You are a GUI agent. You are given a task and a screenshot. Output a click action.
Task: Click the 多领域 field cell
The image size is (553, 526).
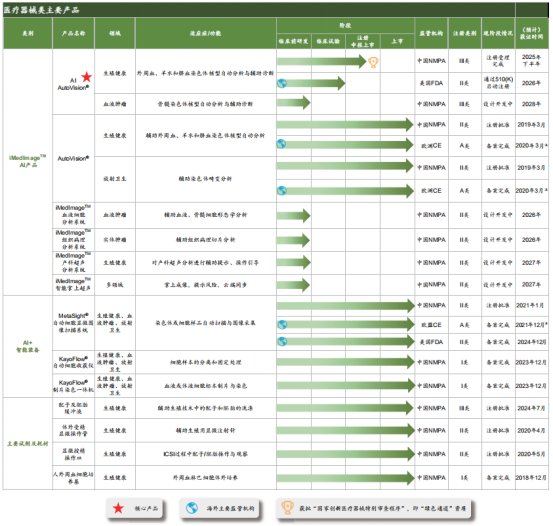pos(115,285)
